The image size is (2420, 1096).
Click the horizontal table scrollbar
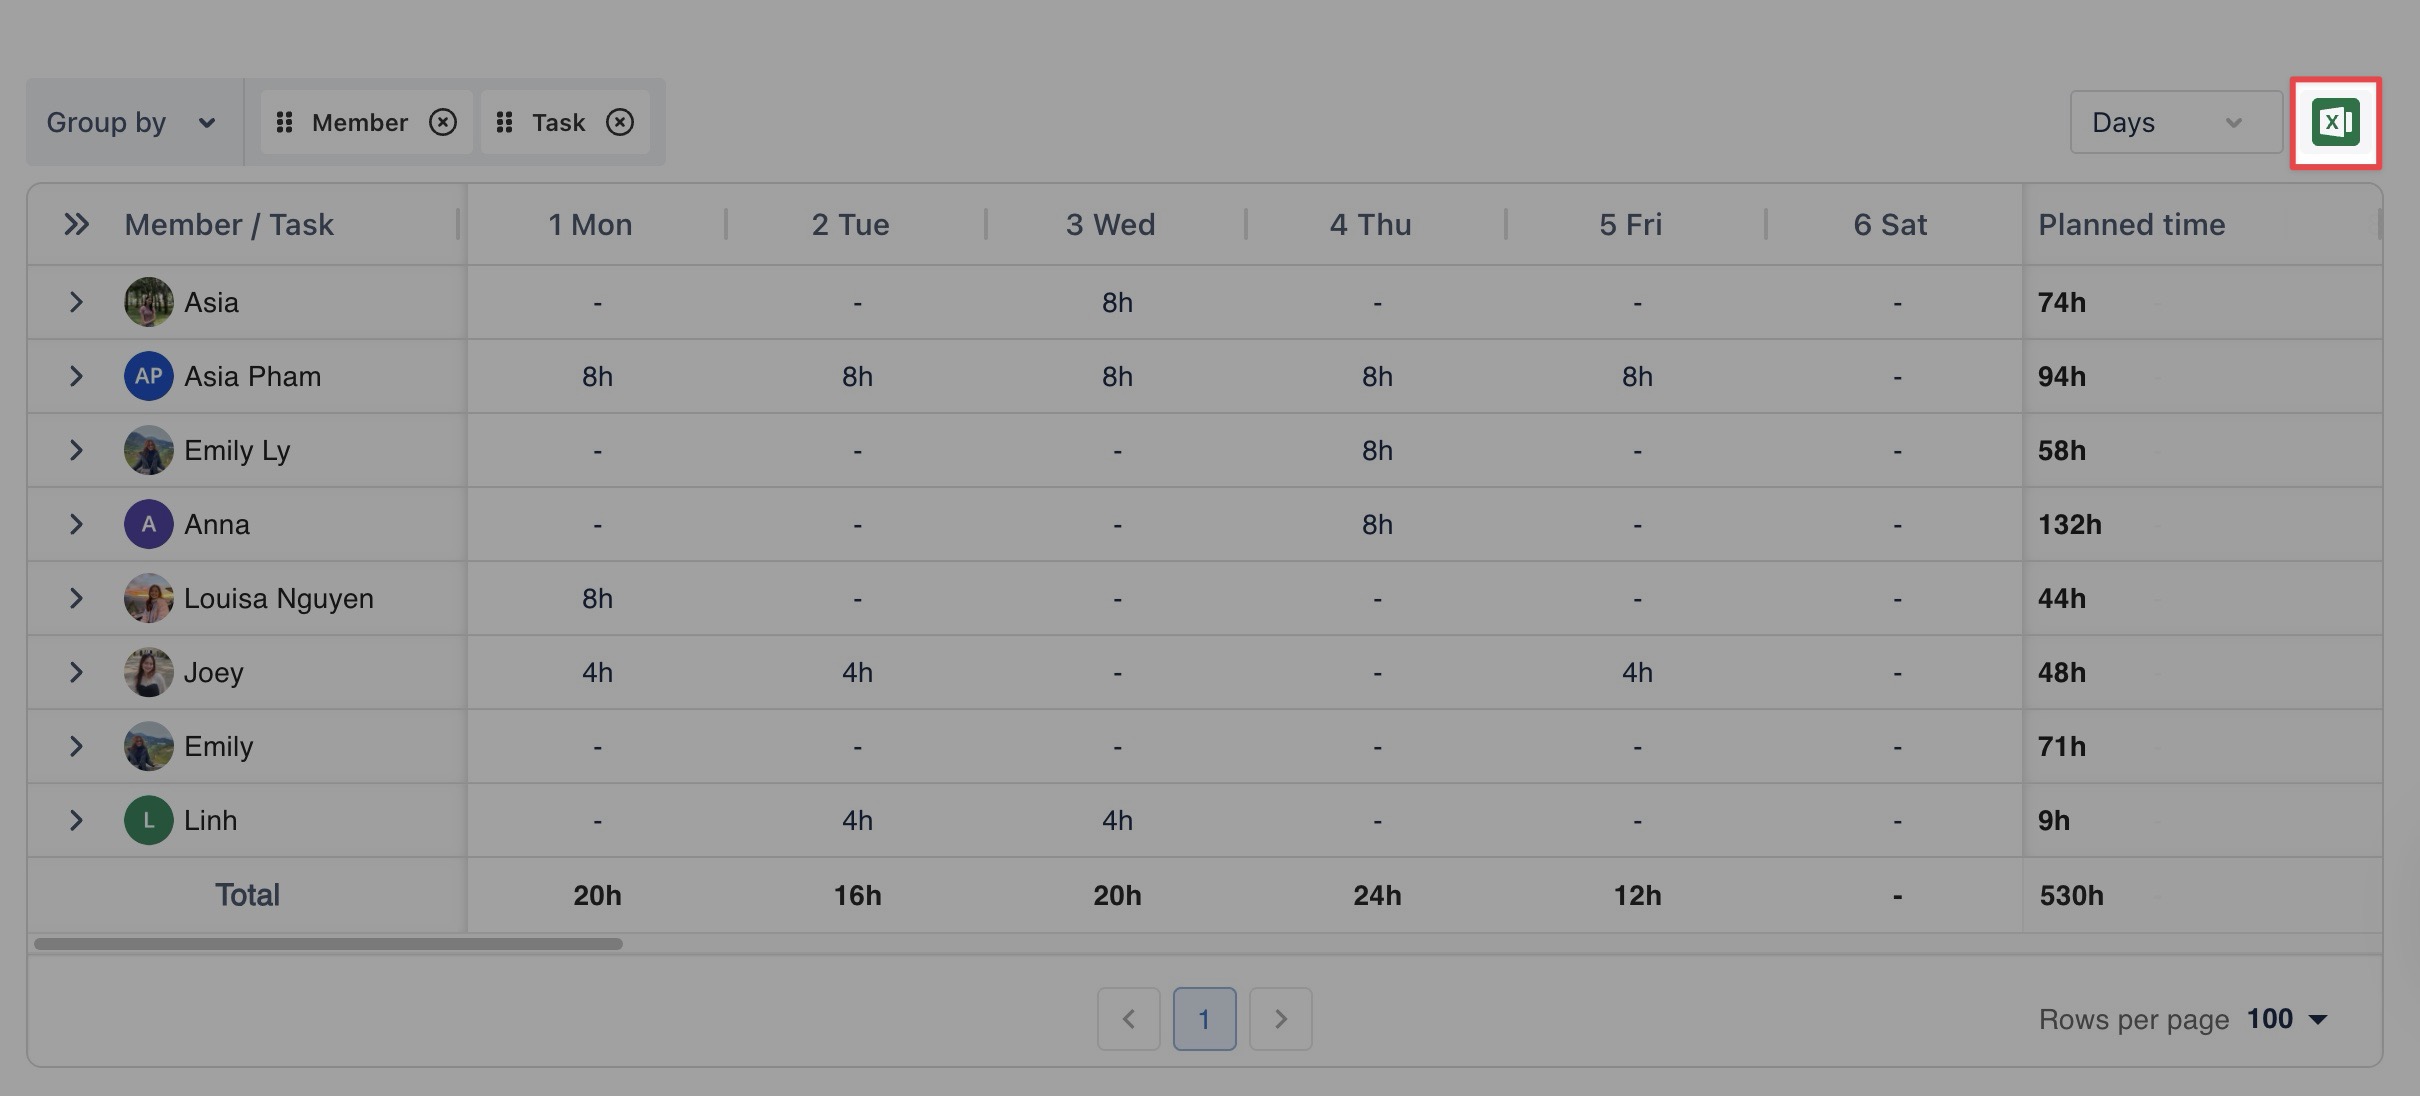click(328, 943)
